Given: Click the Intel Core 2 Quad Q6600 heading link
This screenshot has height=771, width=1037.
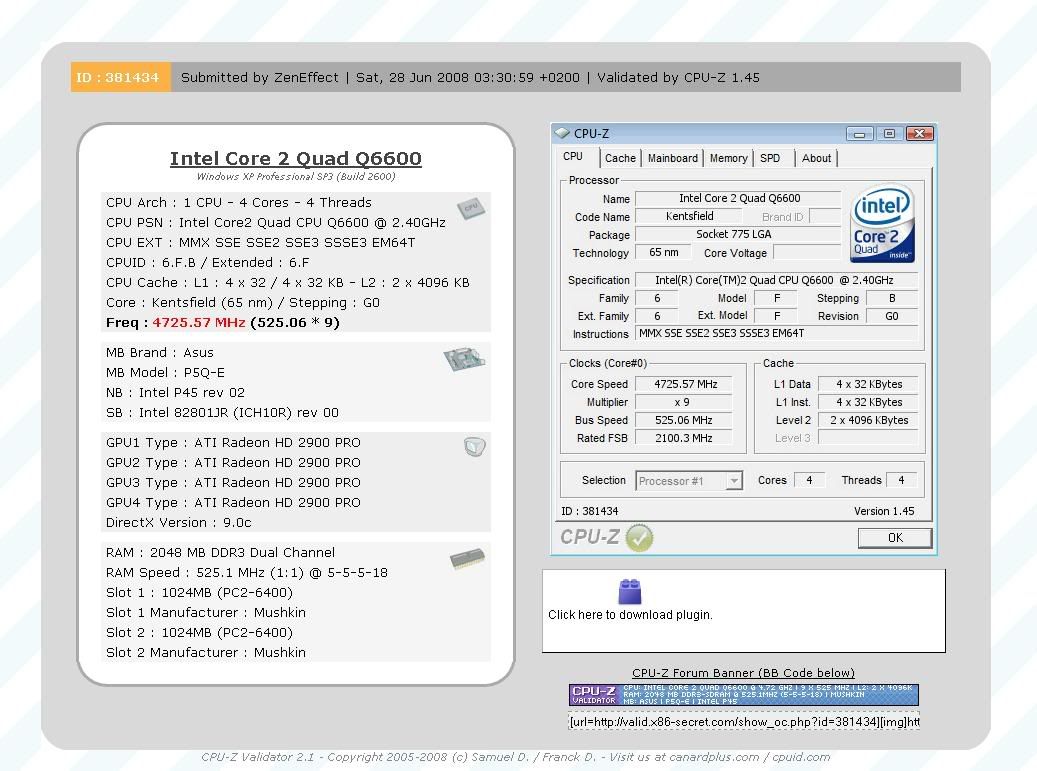Looking at the screenshot, I should (296, 159).
